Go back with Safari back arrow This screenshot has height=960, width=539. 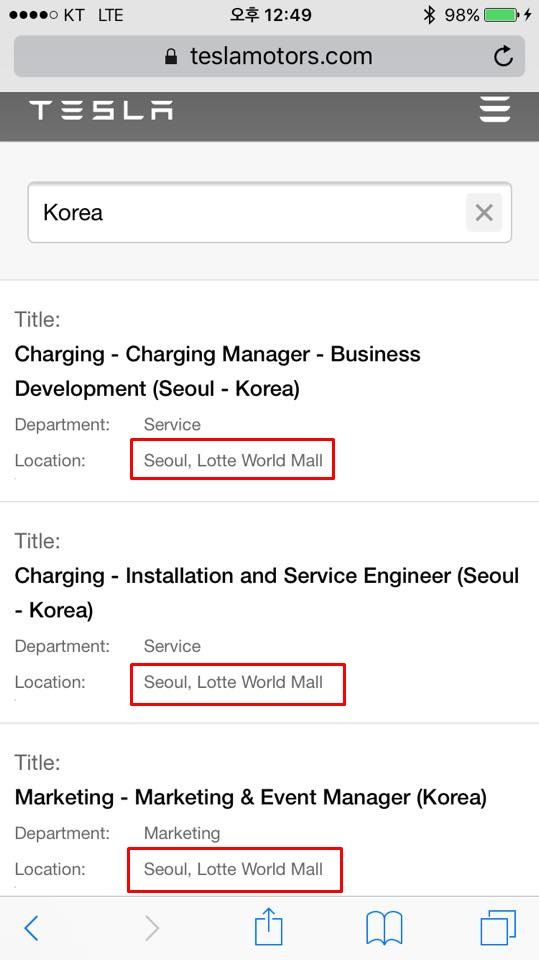pos(31,928)
